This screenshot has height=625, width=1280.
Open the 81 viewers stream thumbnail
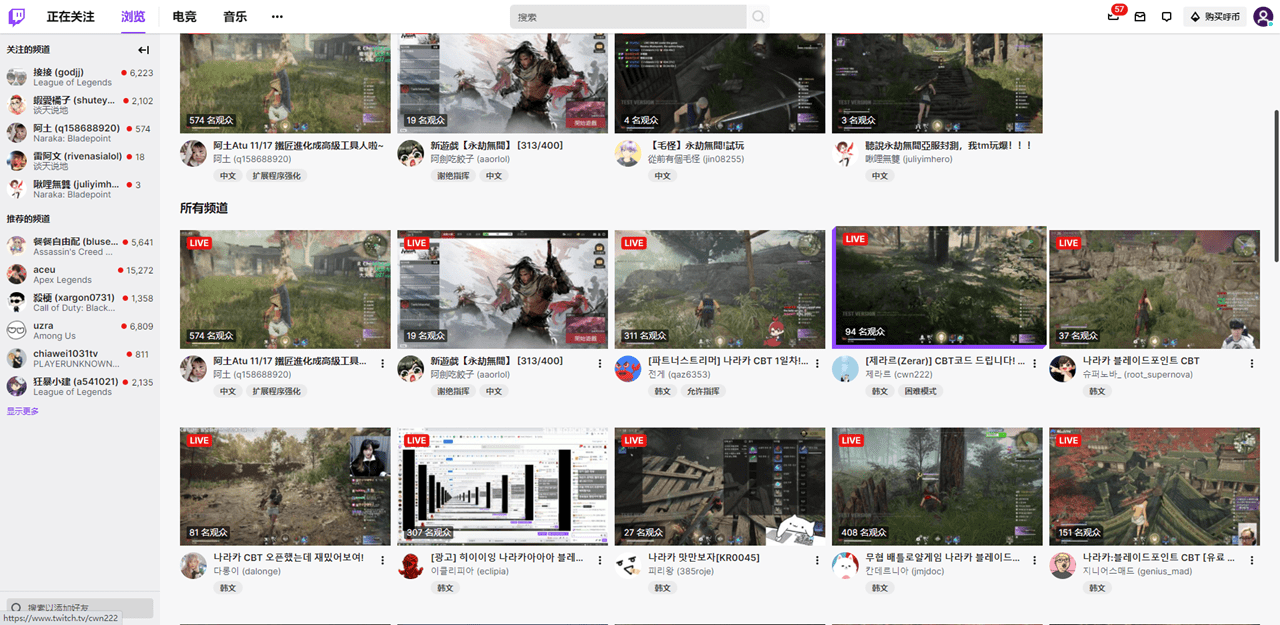[285, 487]
